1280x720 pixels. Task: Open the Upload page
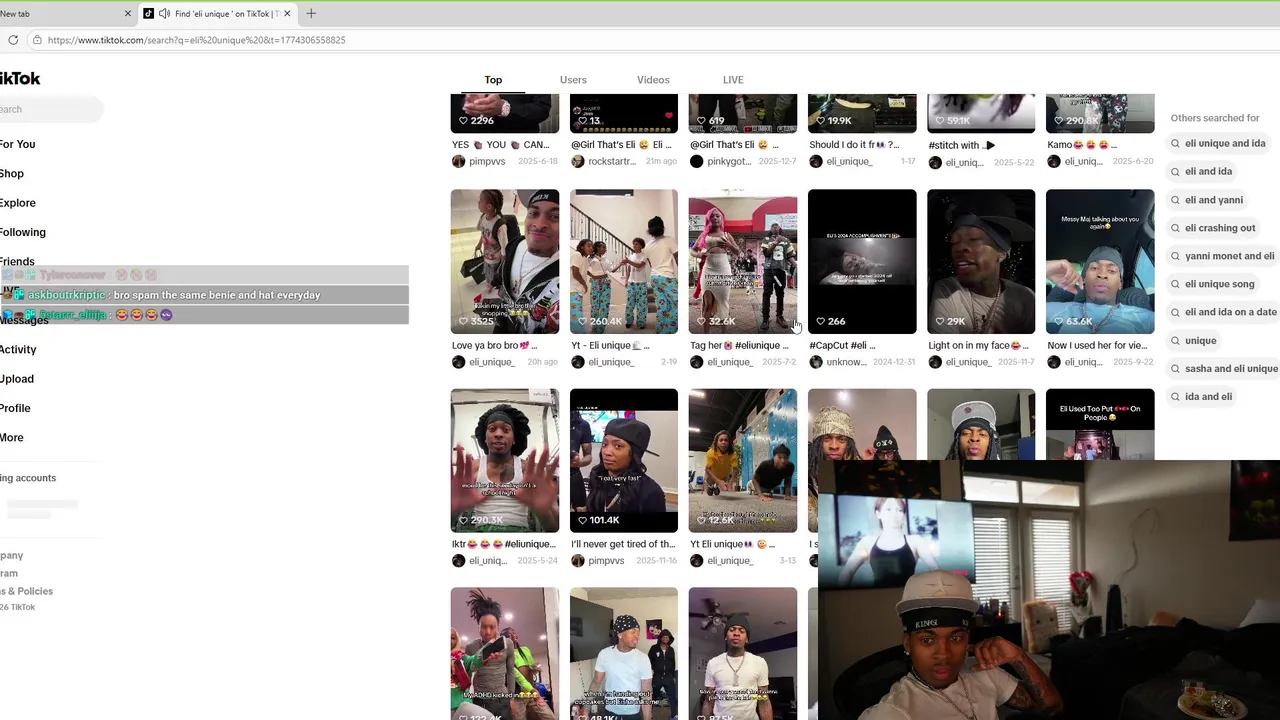[17, 379]
